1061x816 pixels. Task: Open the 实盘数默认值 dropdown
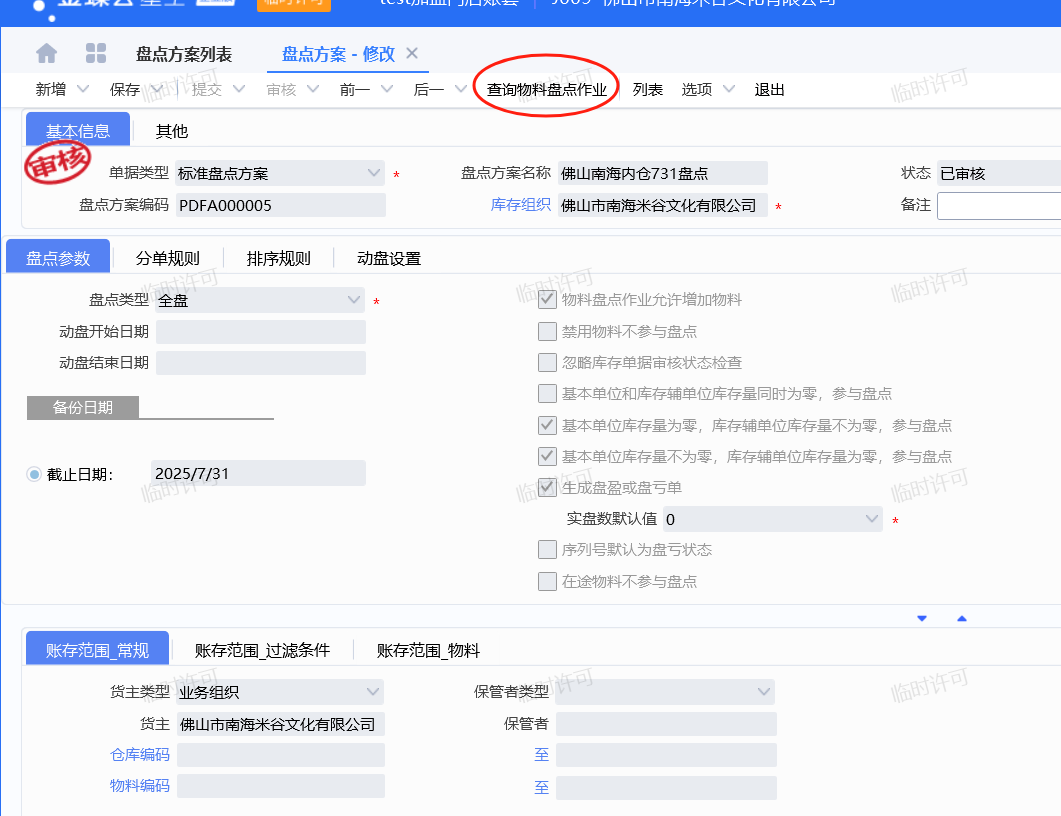point(772,519)
